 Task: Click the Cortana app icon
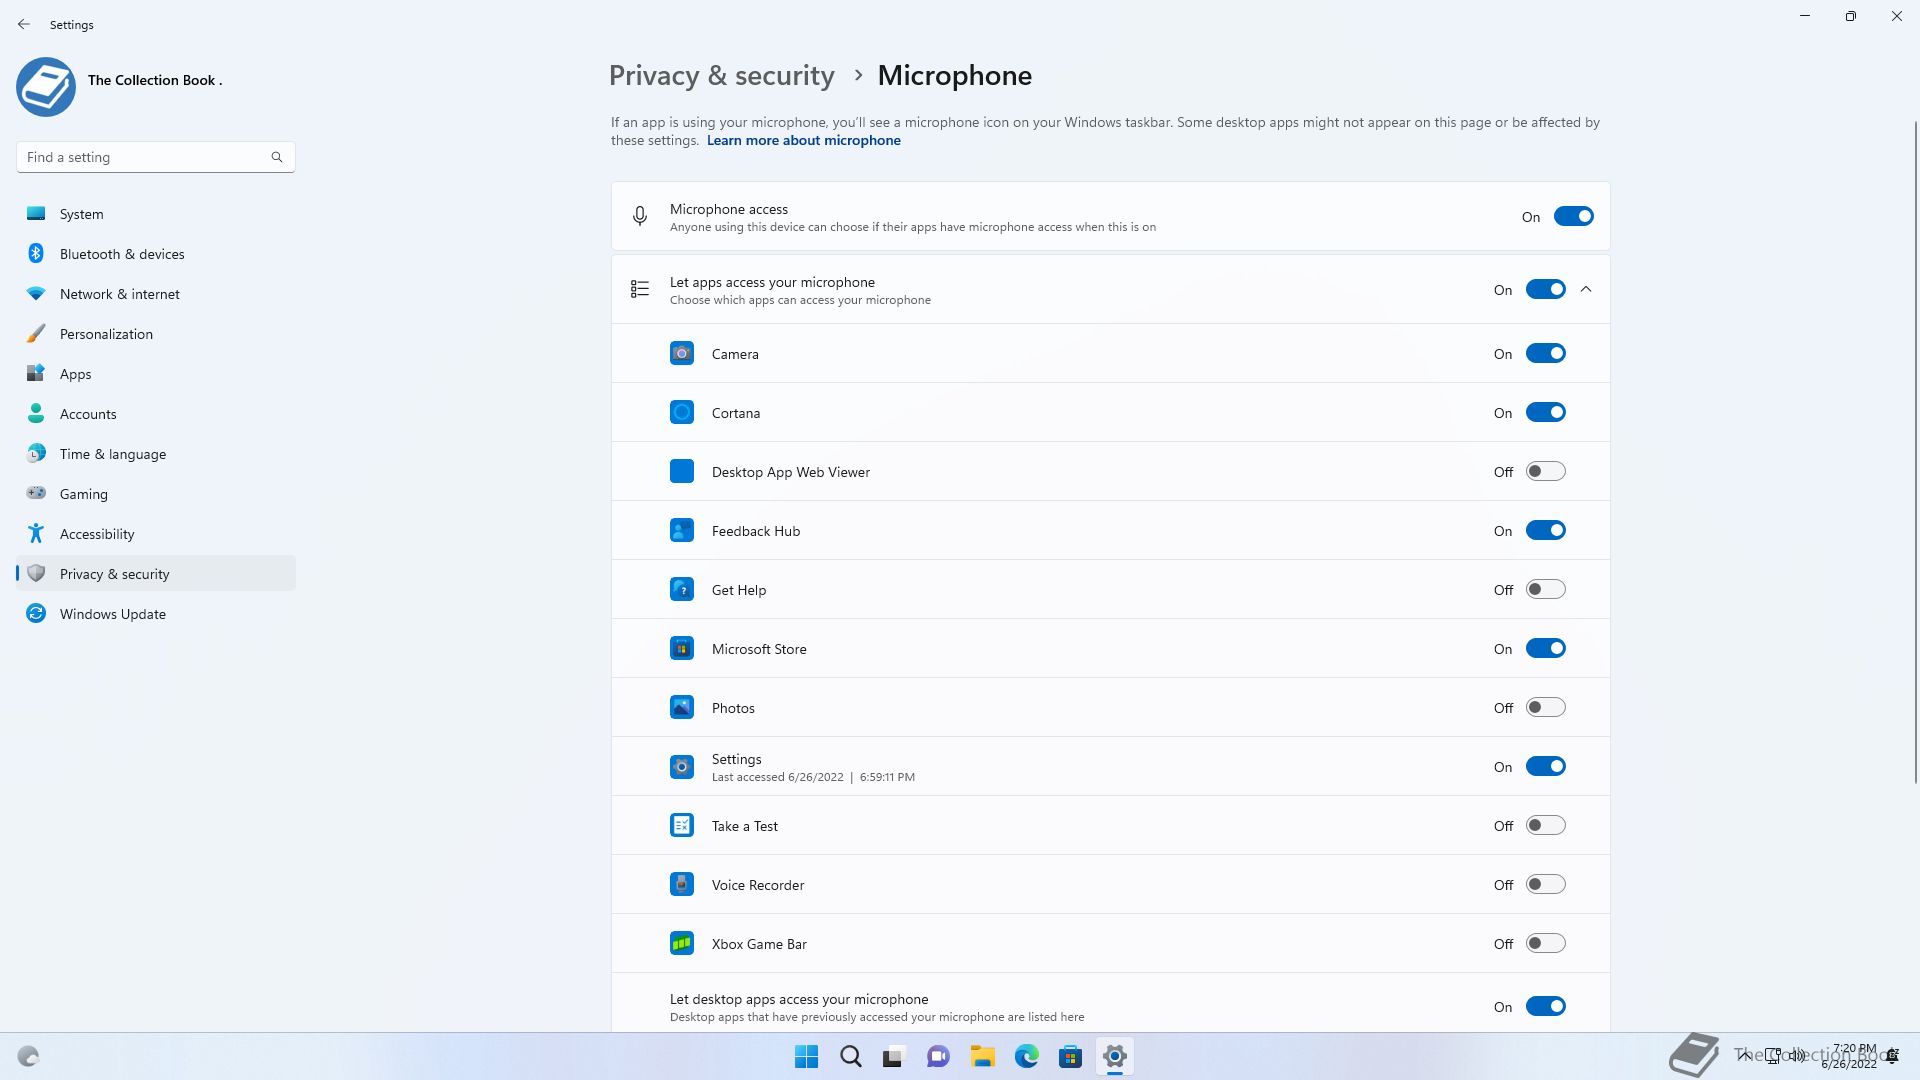(x=682, y=413)
